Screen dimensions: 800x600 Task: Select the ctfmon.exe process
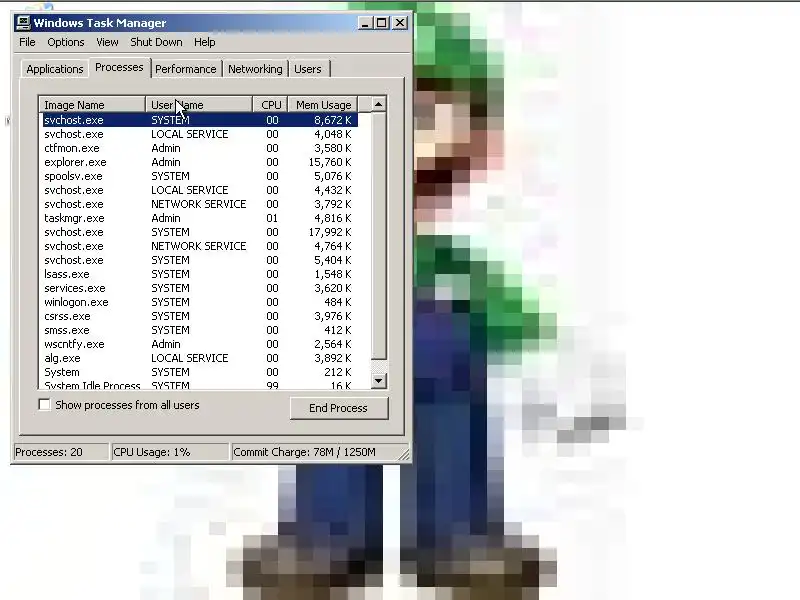coord(200,148)
